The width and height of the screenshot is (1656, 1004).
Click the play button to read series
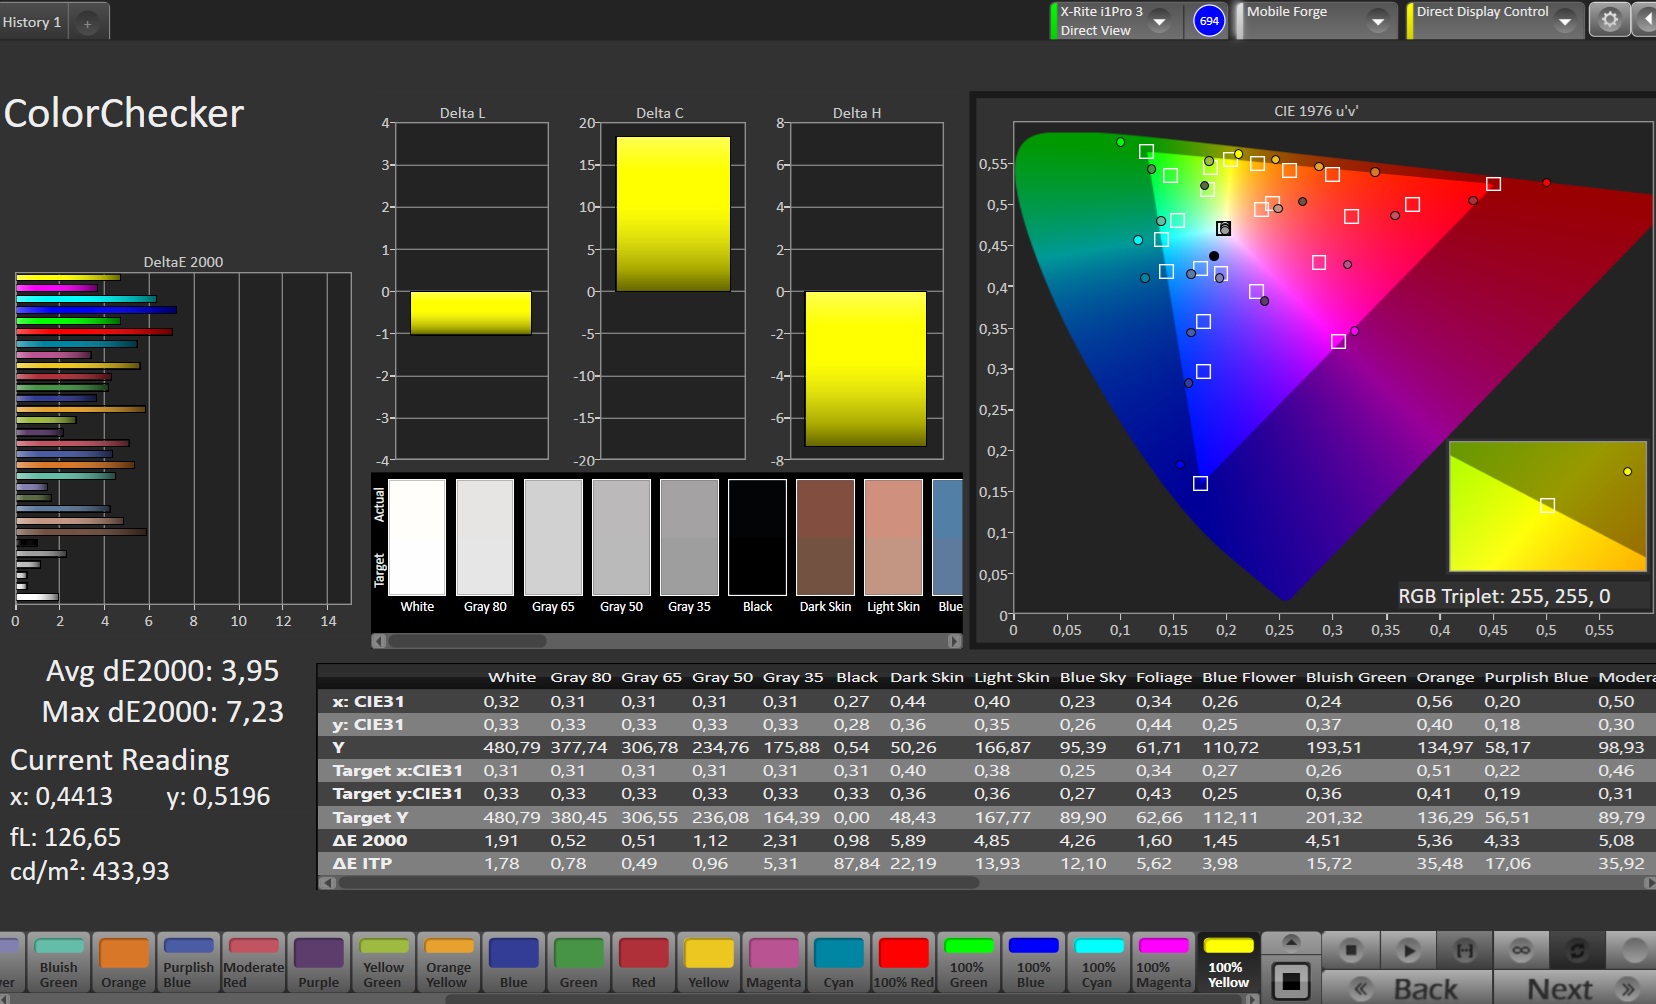(x=1408, y=949)
